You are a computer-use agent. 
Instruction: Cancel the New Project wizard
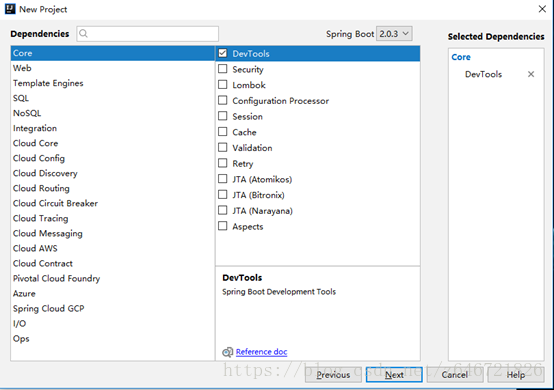455,375
